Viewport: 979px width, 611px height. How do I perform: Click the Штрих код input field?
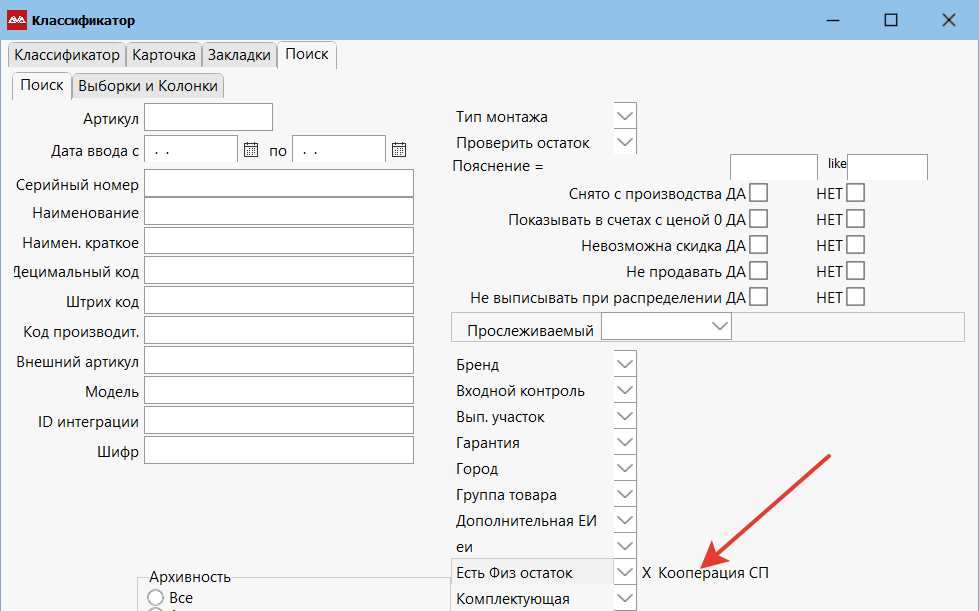point(279,300)
